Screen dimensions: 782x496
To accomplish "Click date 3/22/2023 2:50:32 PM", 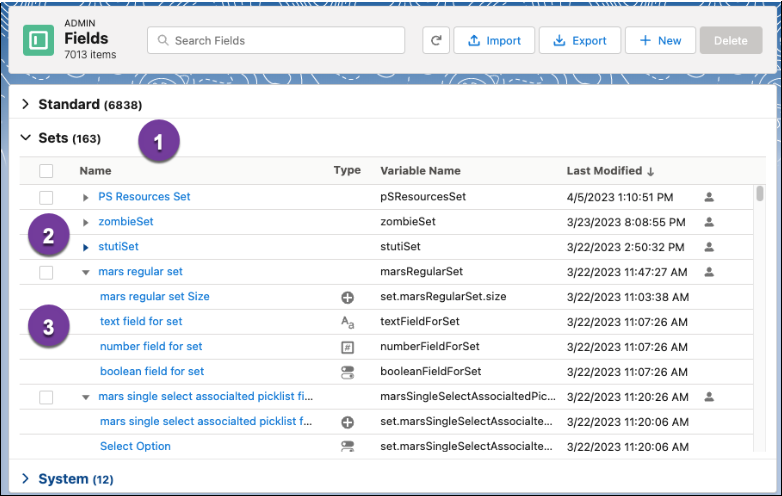I will pyautogui.click(x=625, y=247).
